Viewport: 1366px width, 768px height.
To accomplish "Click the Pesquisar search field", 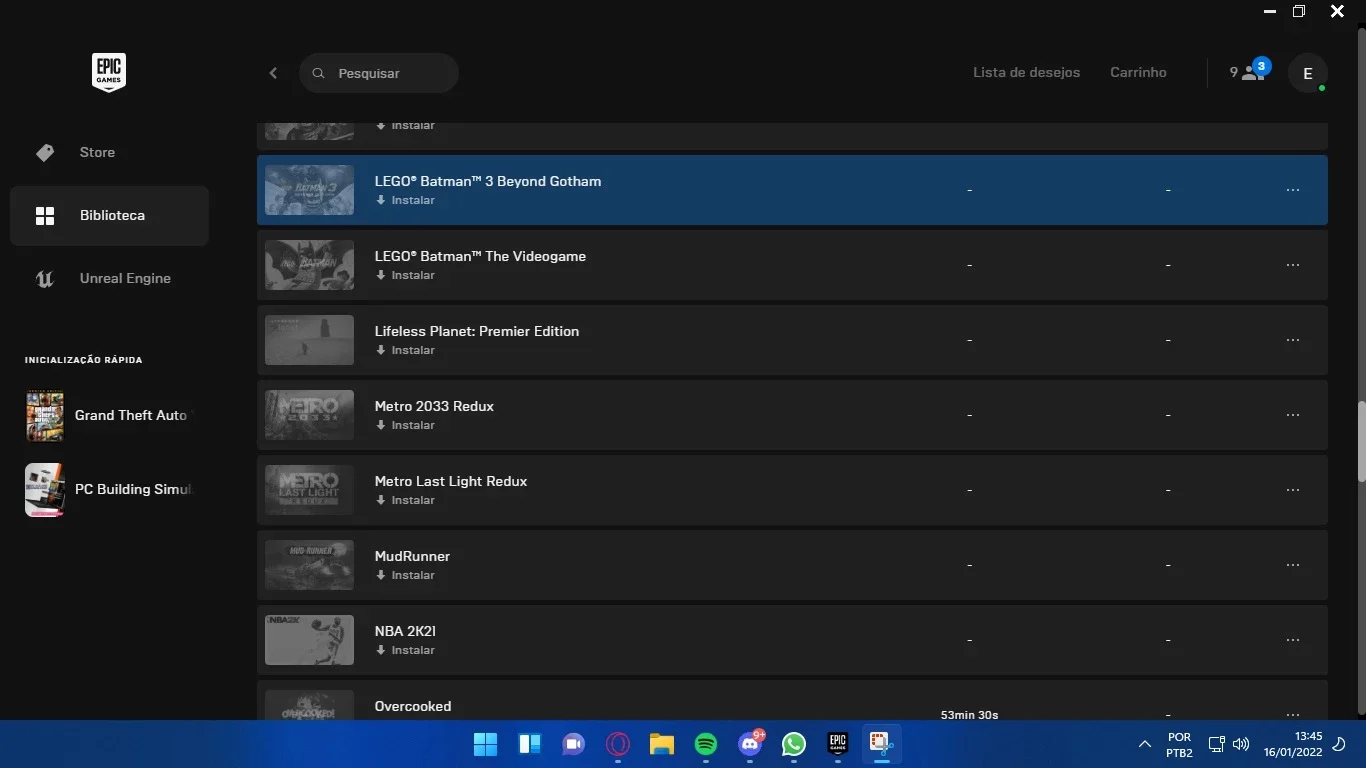I will coord(379,73).
